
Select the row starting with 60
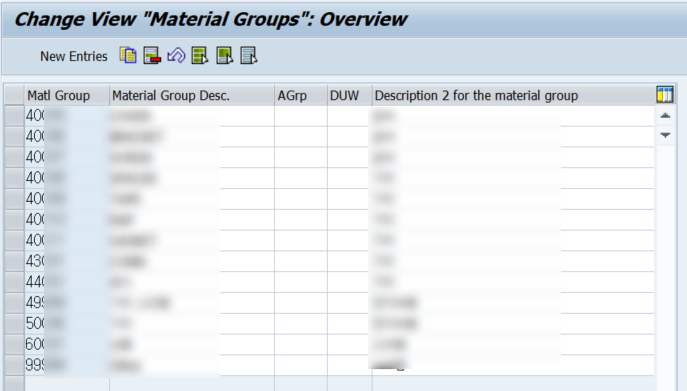point(14,345)
